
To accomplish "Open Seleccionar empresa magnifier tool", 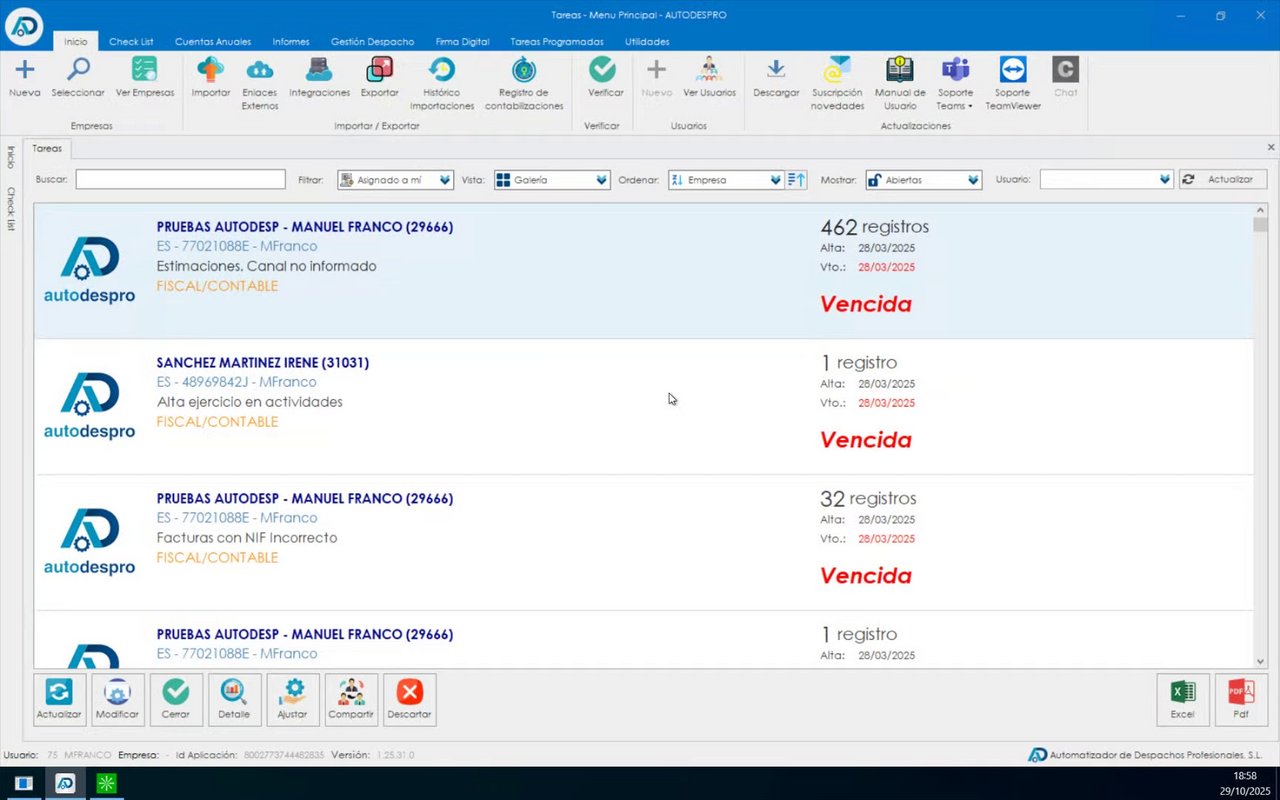I will point(78,78).
